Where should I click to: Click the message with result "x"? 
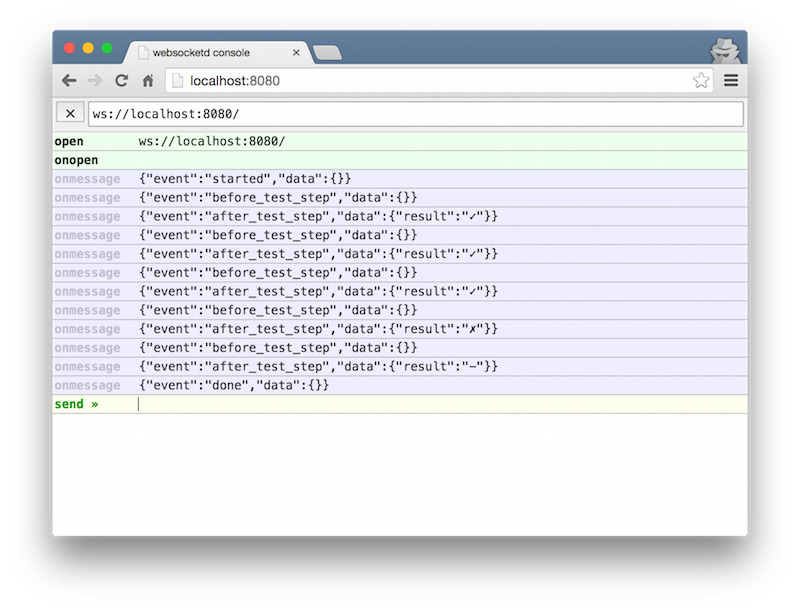pyautogui.click(x=318, y=329)
